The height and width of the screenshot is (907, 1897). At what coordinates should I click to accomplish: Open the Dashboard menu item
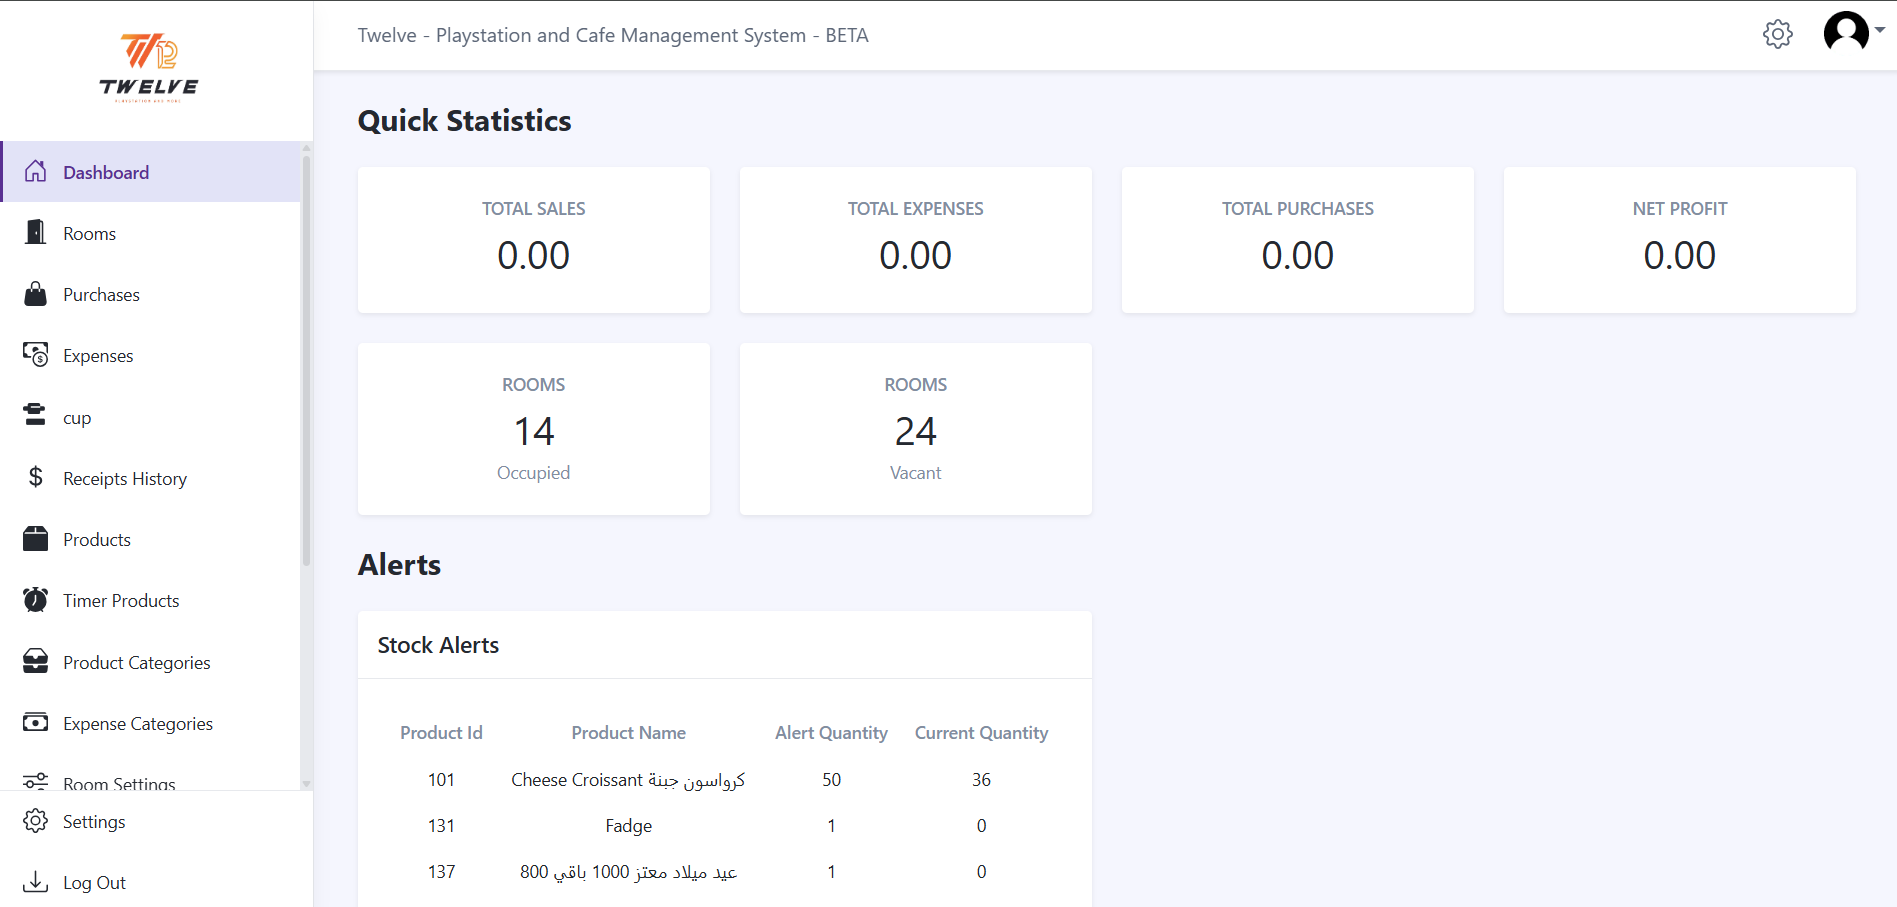(x=106, y=172)
